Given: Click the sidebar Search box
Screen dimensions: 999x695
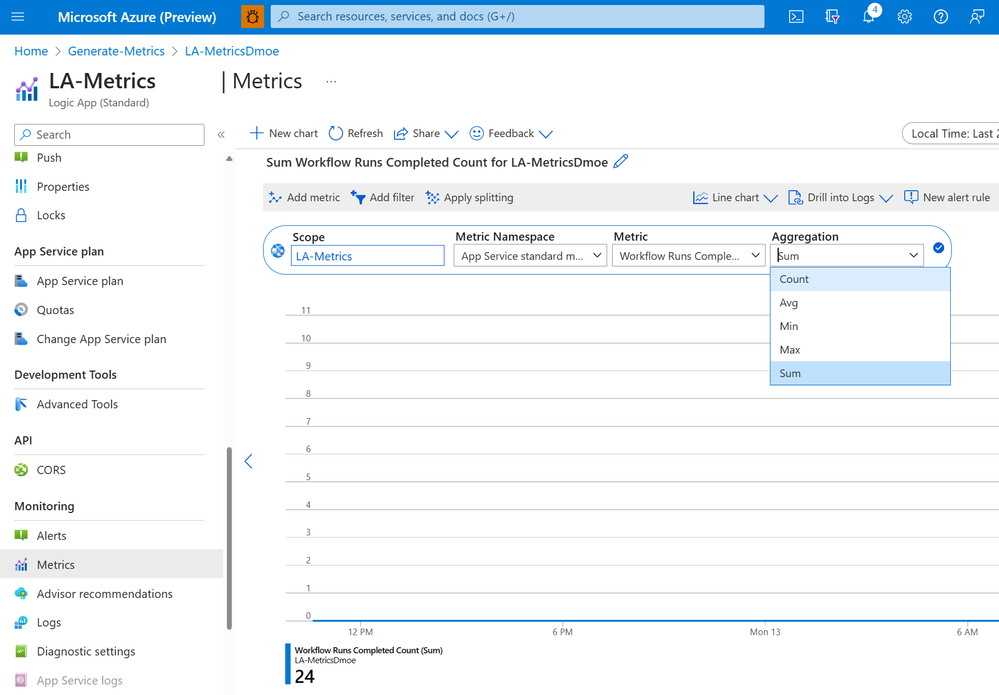Looking at the screenshot, I should click(x=110, y=134).
